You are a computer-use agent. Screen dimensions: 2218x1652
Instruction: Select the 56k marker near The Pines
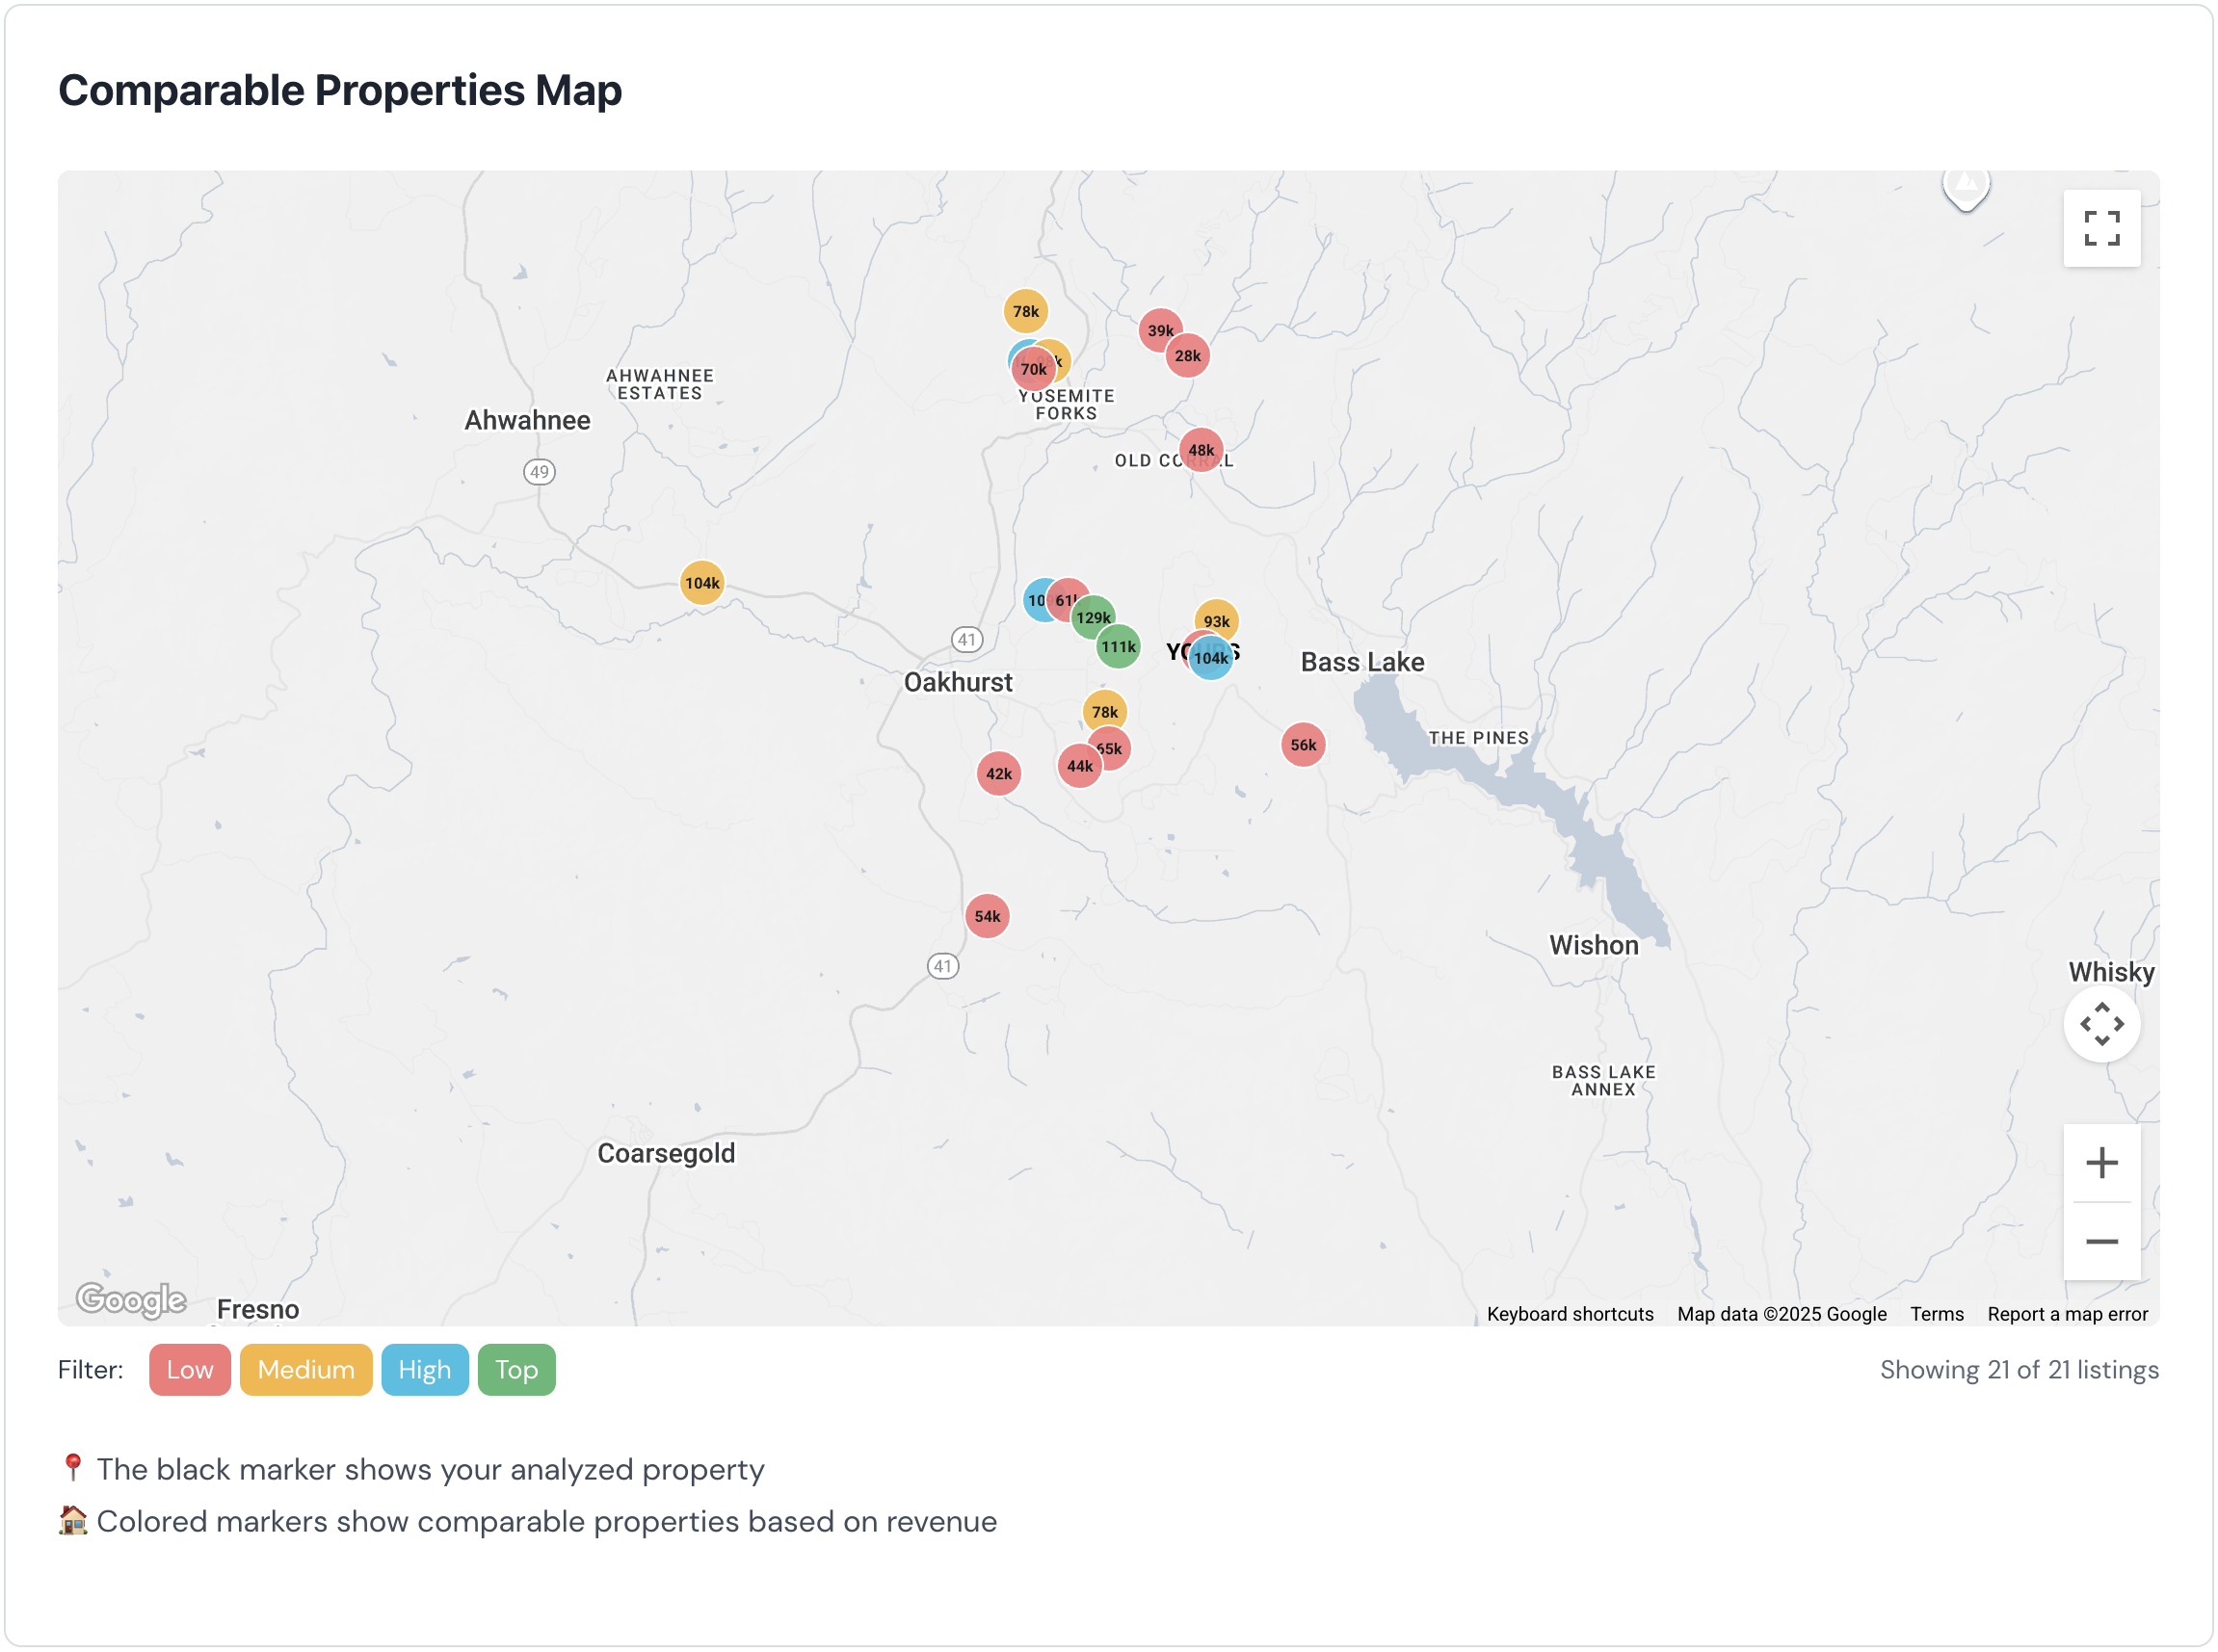[x=1302, y=743]
